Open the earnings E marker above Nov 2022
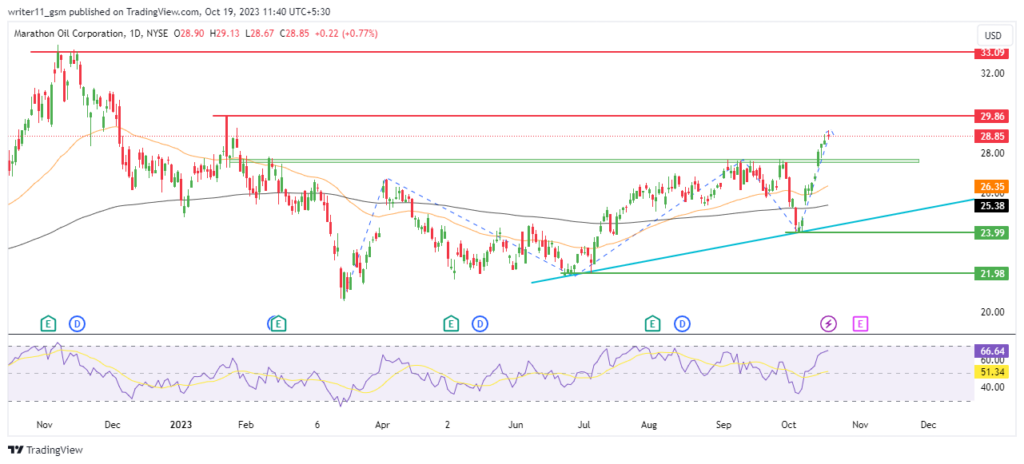Screen dimensions: 1024x464 click(x=48, y=322)
